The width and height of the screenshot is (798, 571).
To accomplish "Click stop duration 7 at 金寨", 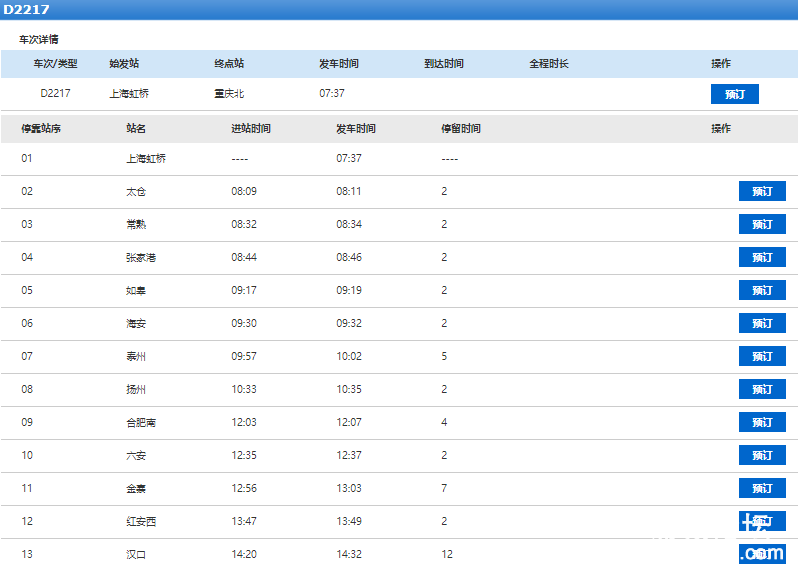I will click(444, 488).
